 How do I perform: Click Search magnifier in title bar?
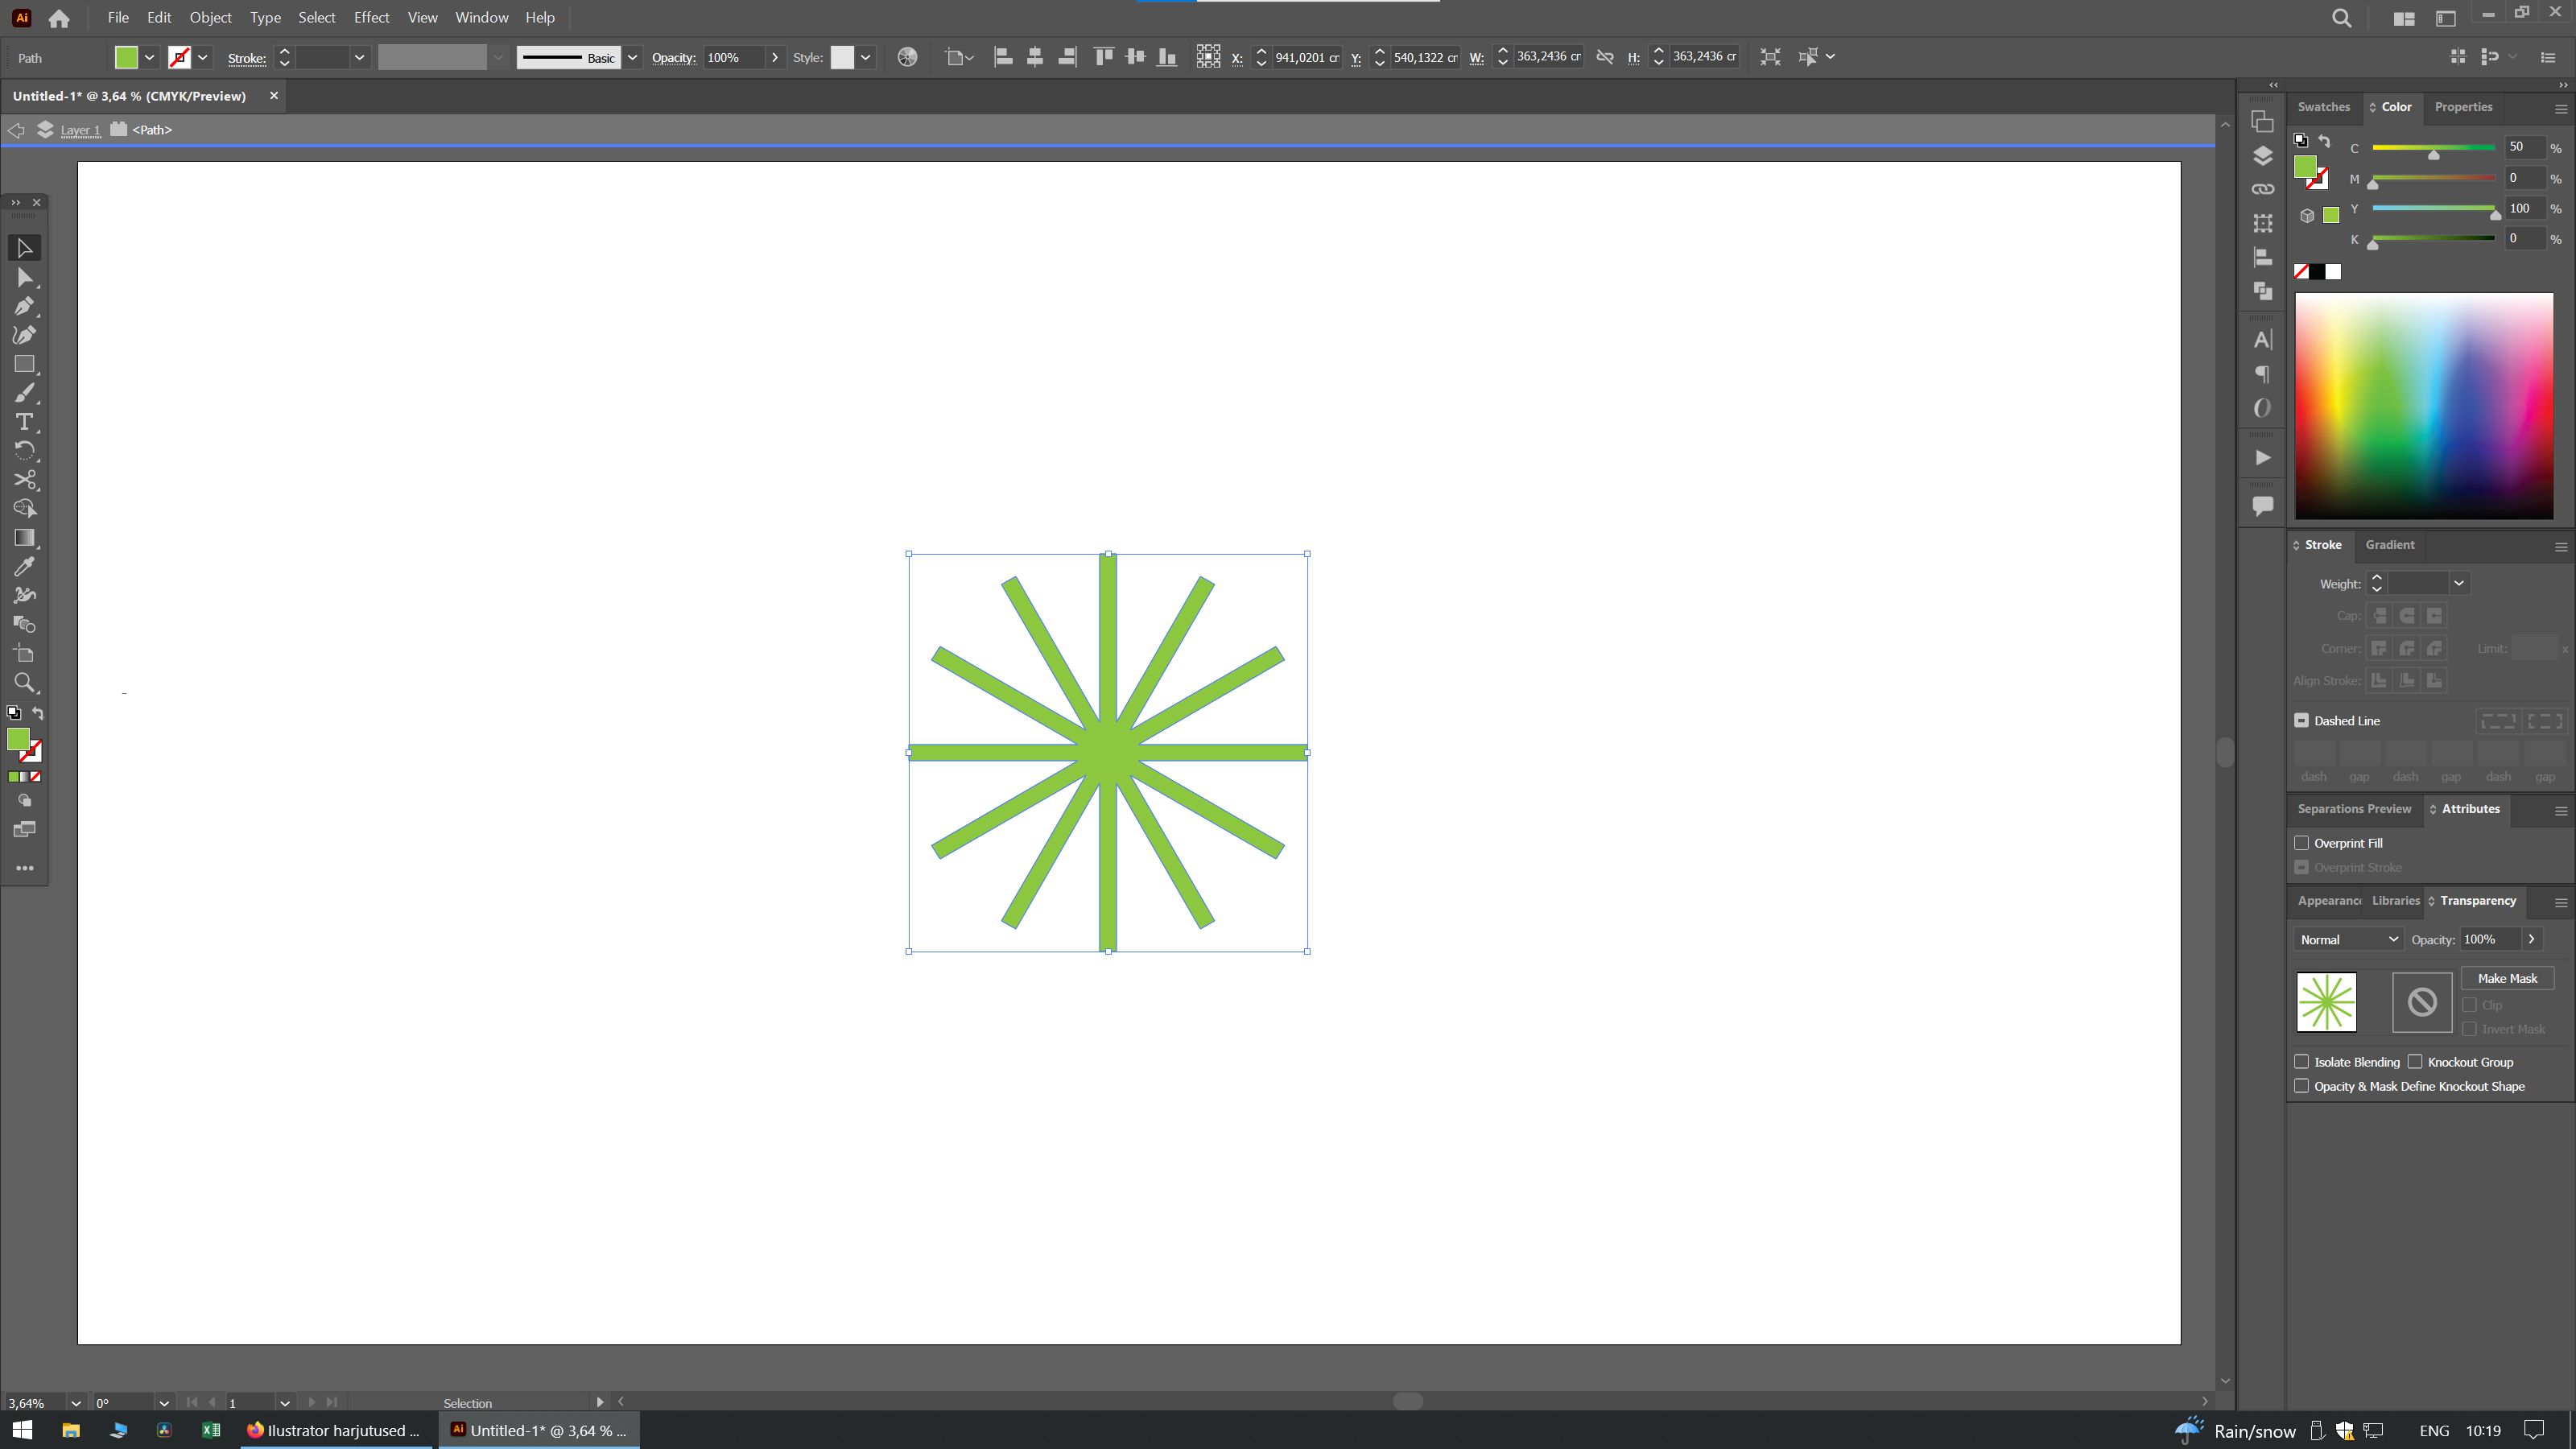[2341, 18]
